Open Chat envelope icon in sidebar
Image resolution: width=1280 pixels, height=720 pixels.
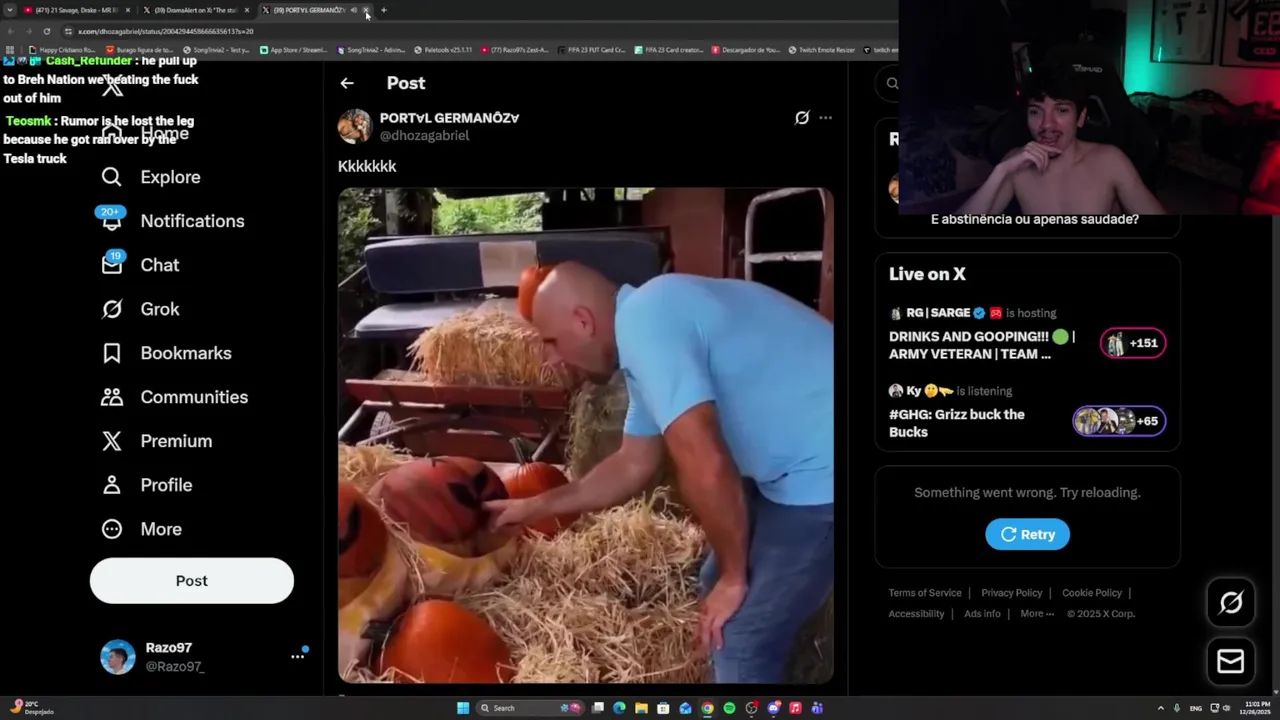(112, 264)
